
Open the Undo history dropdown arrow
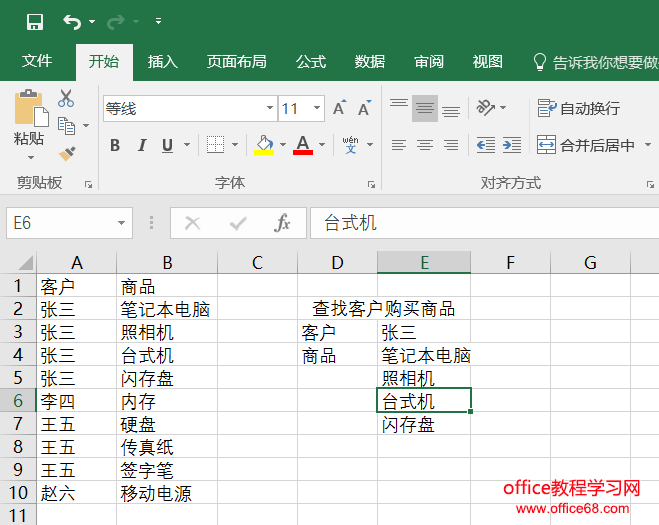[92, 21]
